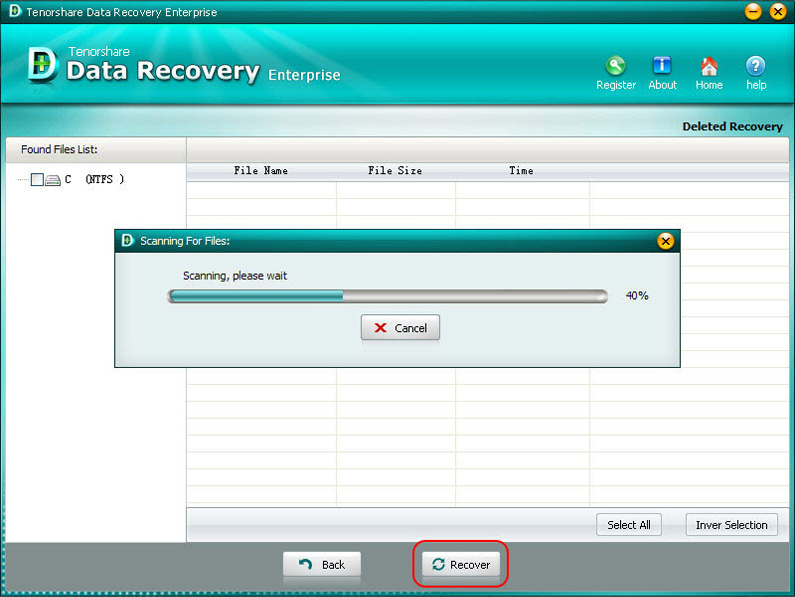Screen dimensions: 795x597
Task: Open help question mark icon
Action: point(756,67)
